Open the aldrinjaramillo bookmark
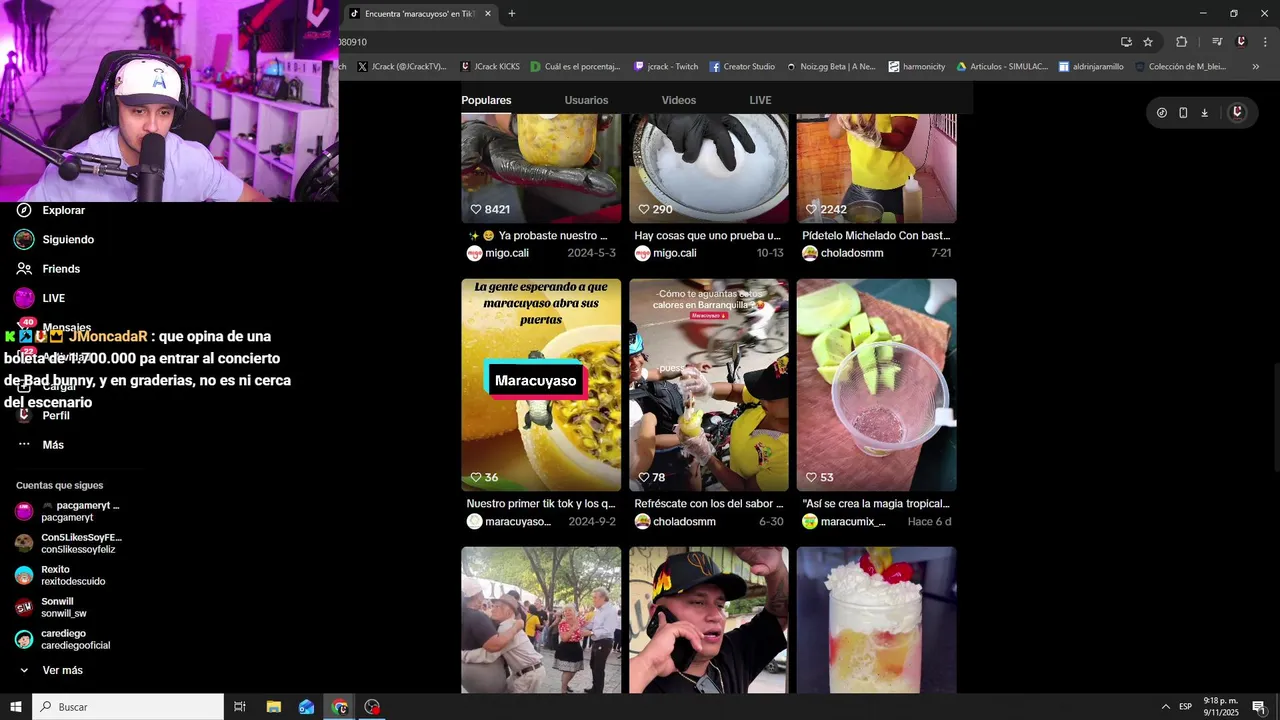1280x720 pixels. pos(1090,67)
